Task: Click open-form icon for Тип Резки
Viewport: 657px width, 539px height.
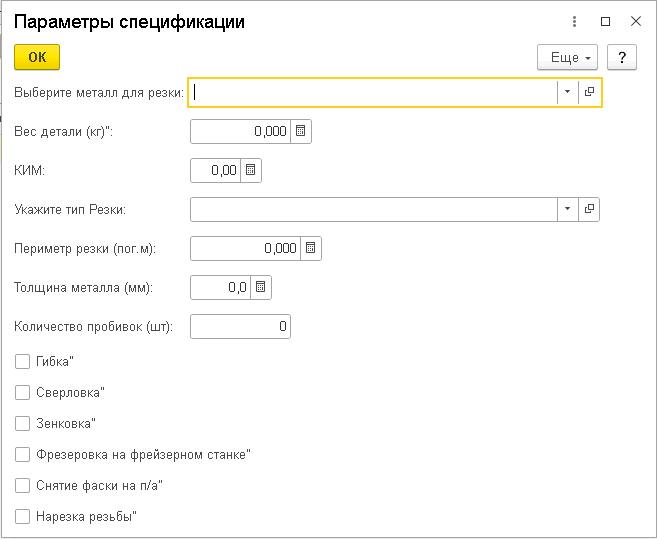Action: click(590, 209)
